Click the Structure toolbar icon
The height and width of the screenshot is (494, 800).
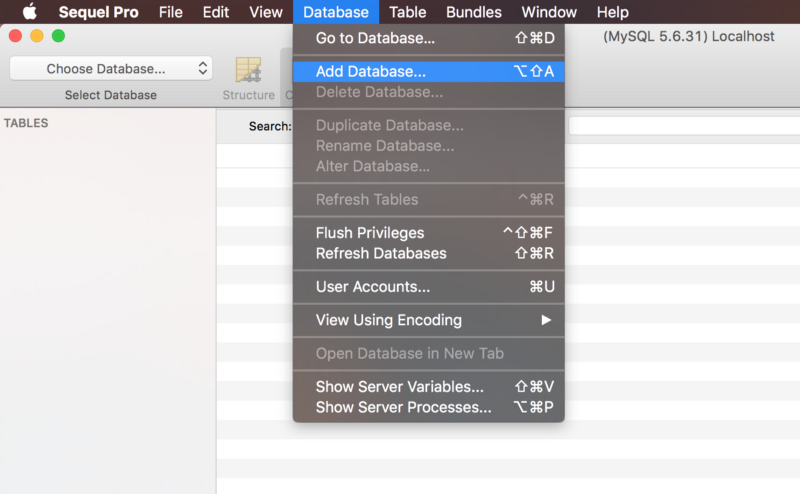click(248, 78)
